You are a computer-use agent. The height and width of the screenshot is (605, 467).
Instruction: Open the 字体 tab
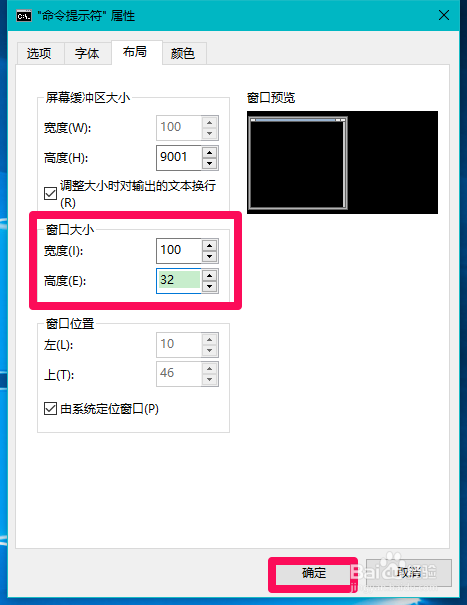(x=87, y=53)
